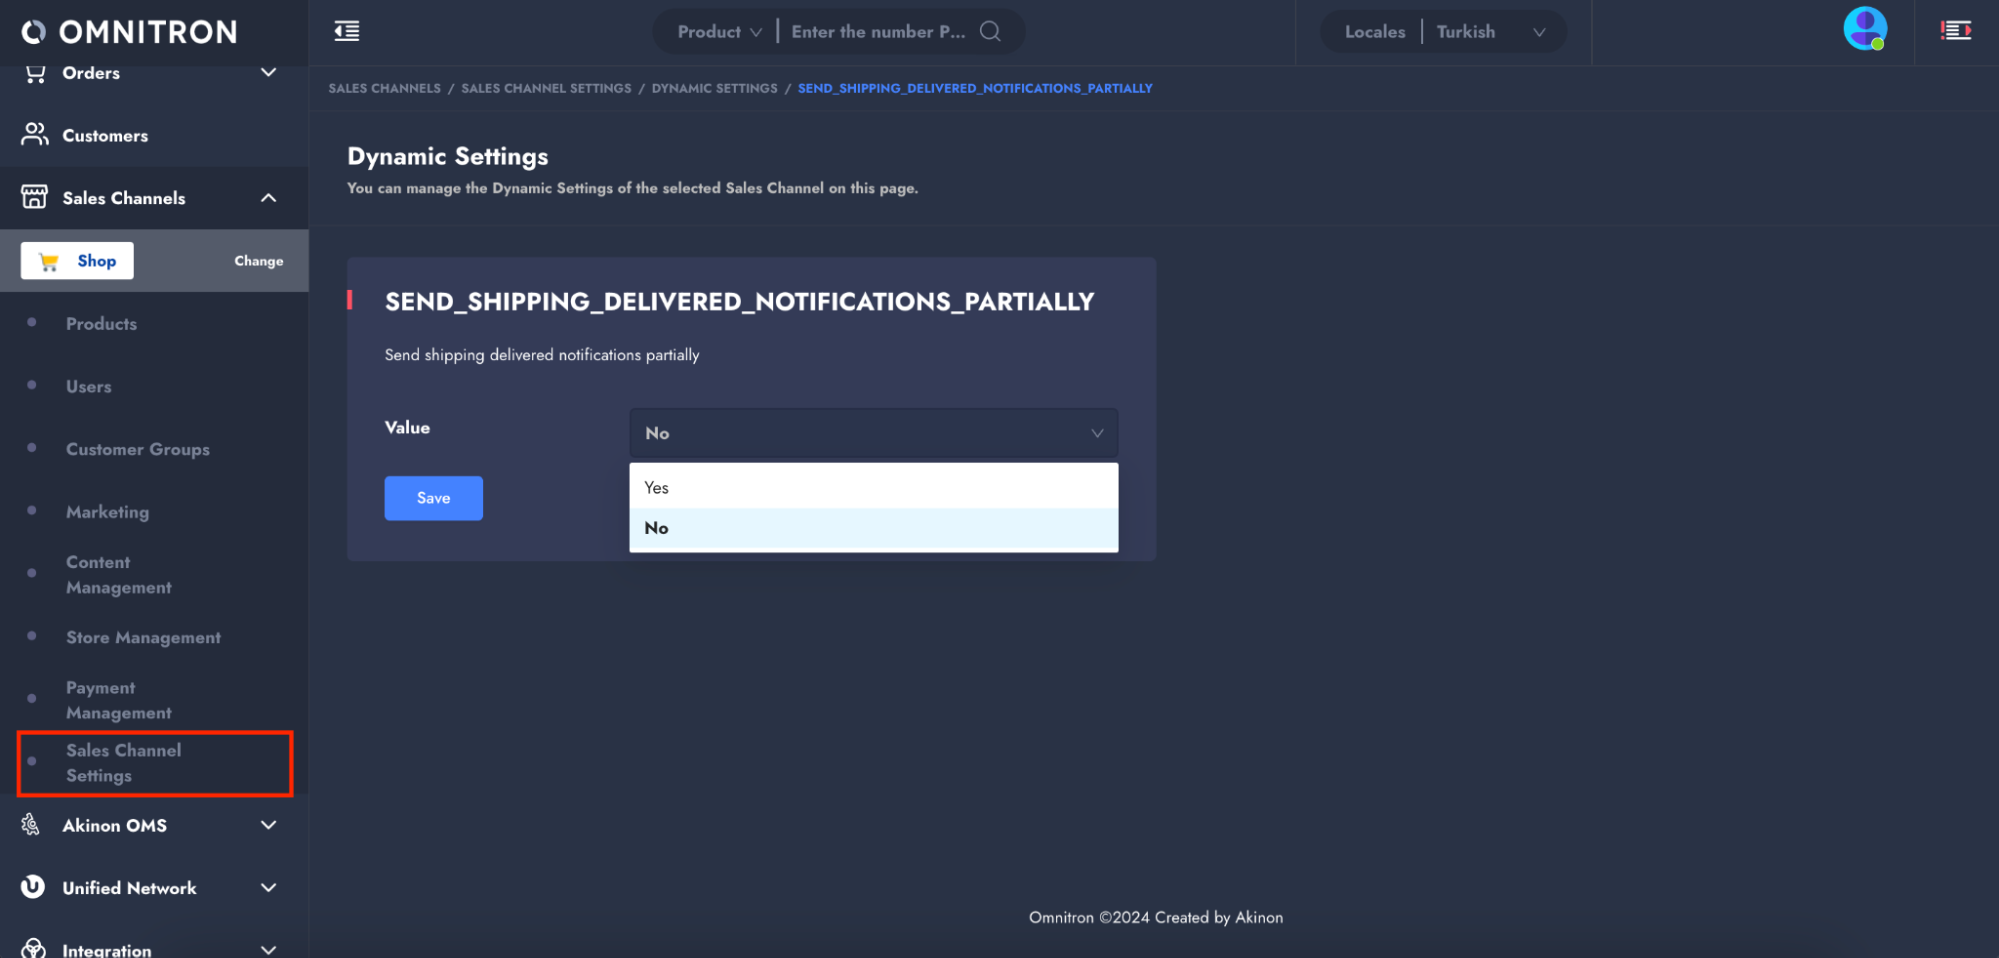1999x958 pixels.
Task: Click the Sales Channels store icon
Action: pyautogui.click(x=35, y=197)
